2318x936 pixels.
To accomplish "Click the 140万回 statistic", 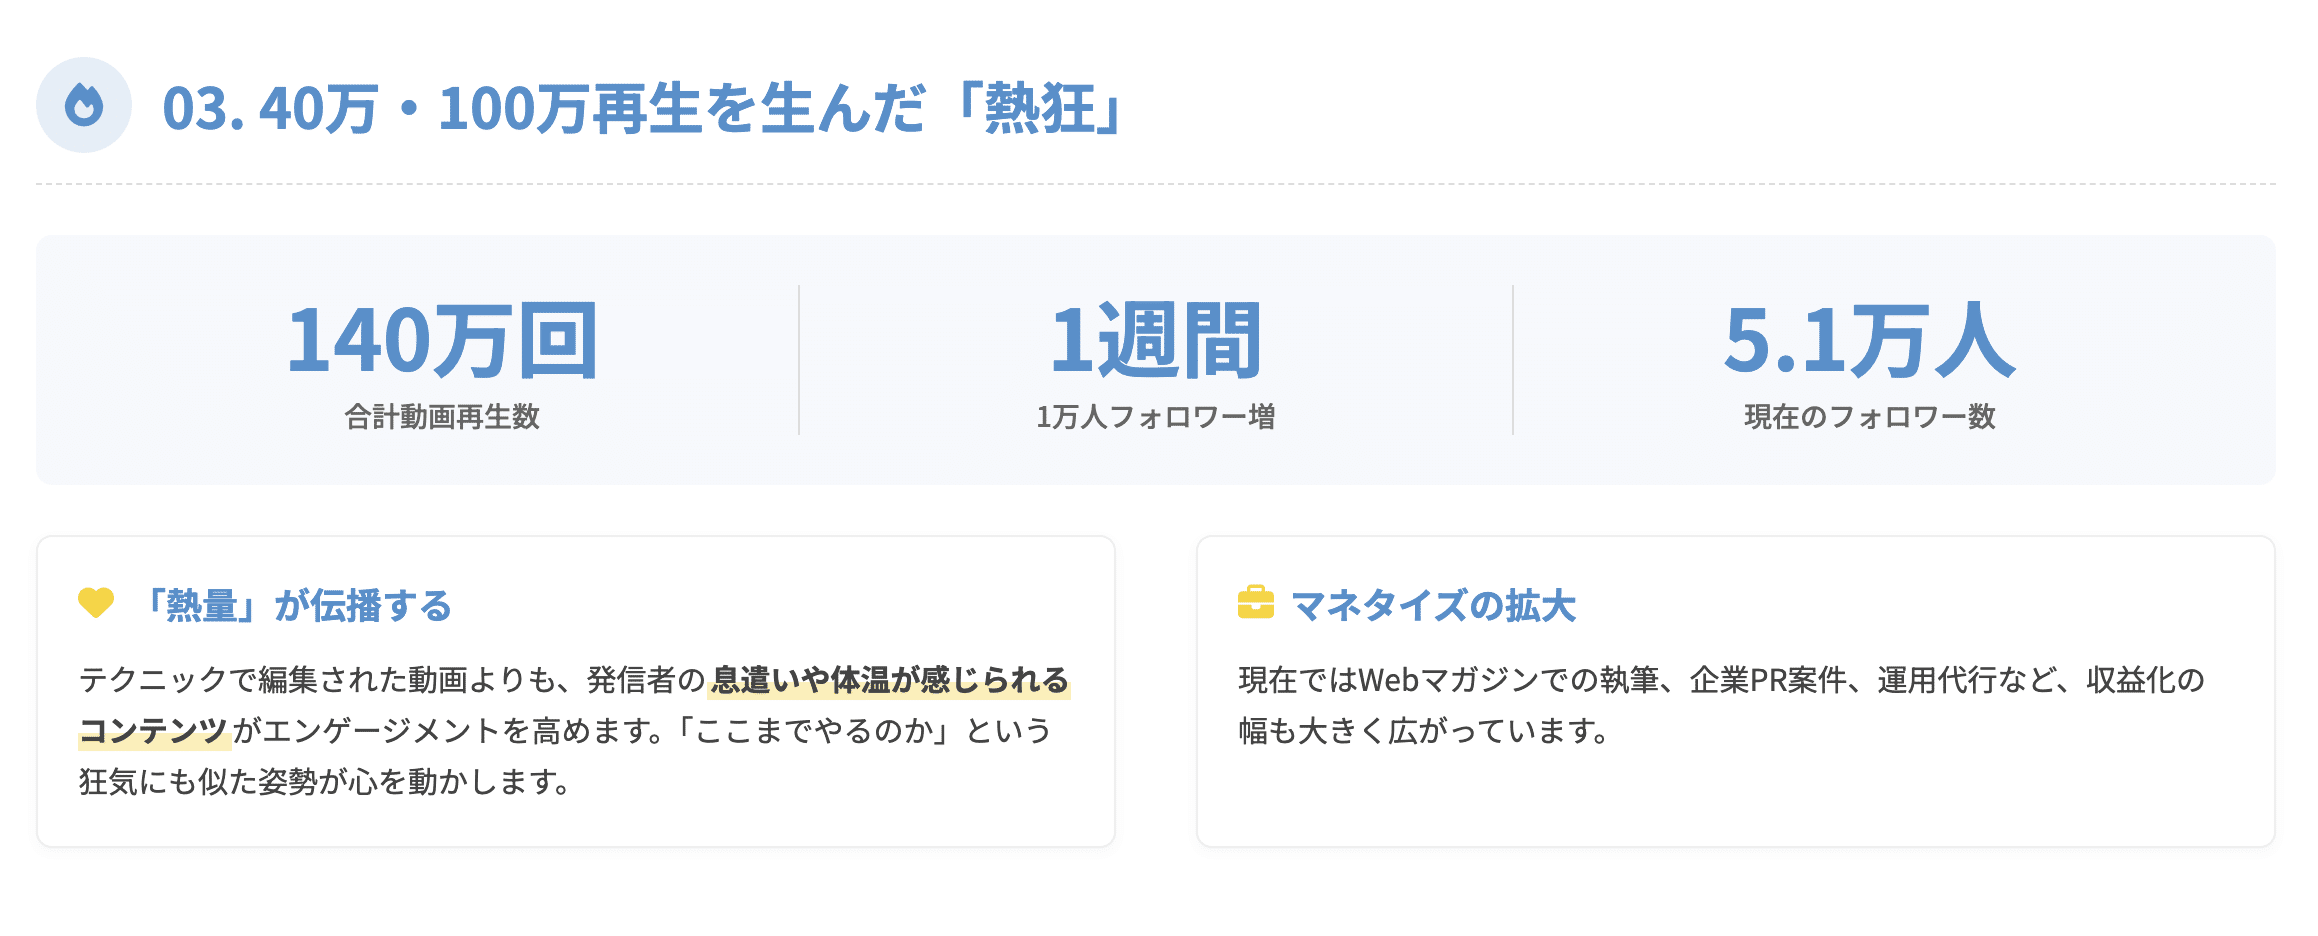I will click(x=442, y=340).
